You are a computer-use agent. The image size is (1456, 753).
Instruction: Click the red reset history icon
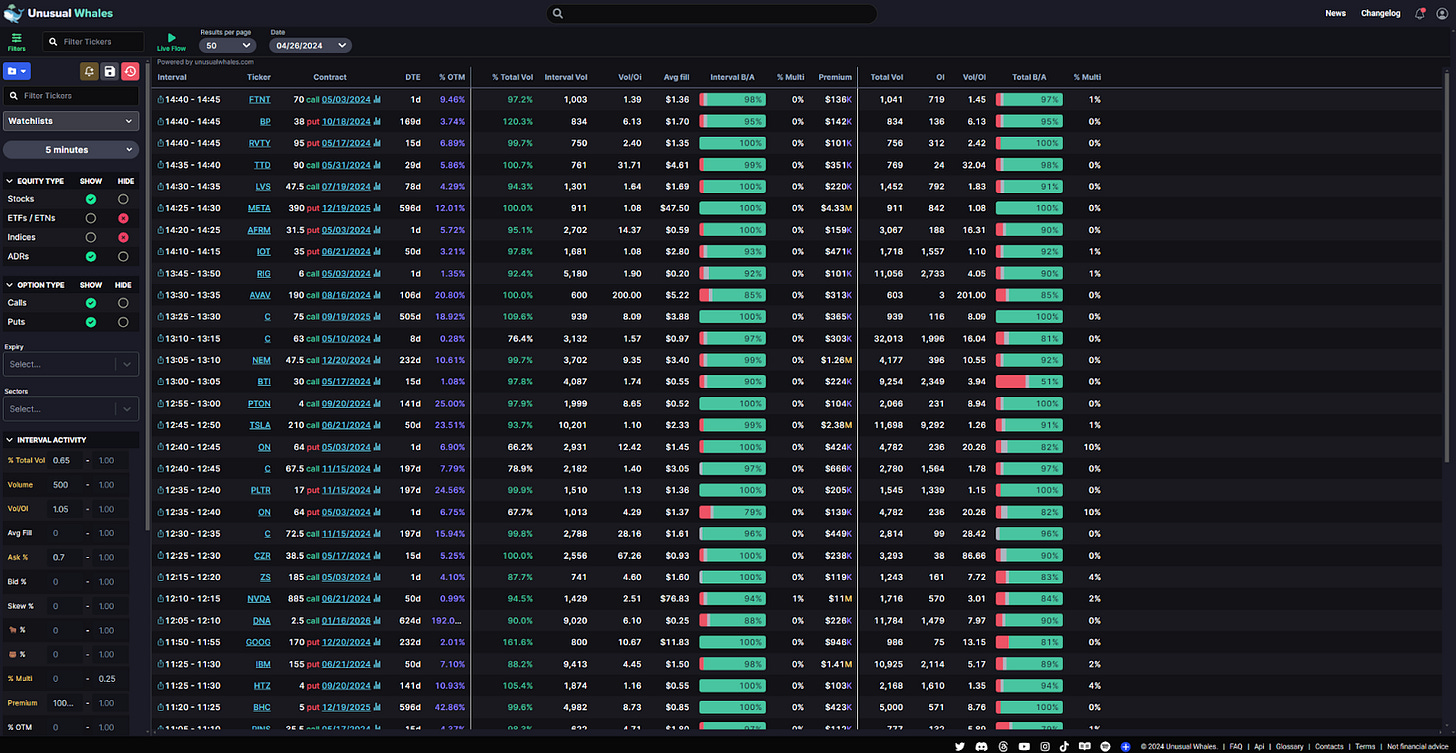[130, 71]
